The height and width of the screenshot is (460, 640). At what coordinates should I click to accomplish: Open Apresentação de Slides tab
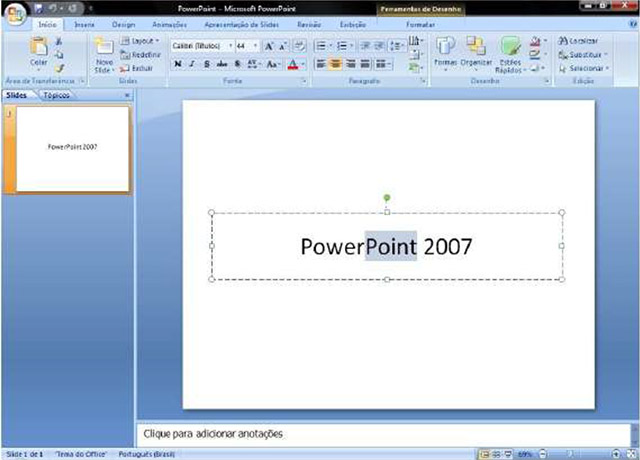click(x=241, y=24)
